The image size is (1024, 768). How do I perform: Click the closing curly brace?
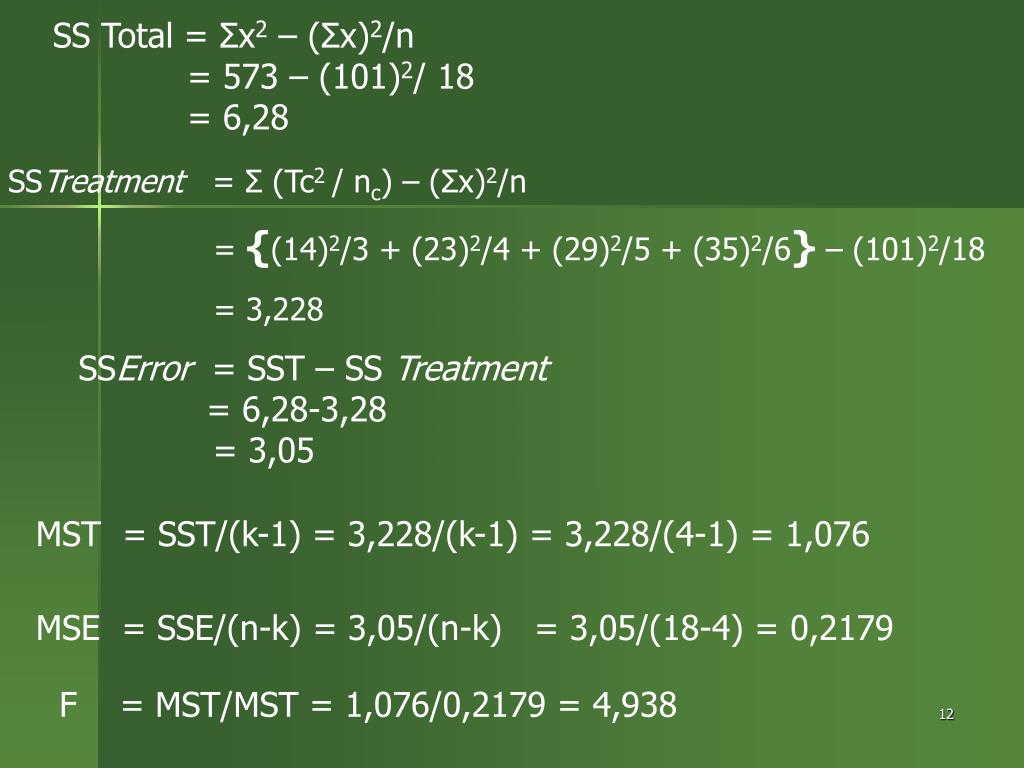(x=805, y=251)
